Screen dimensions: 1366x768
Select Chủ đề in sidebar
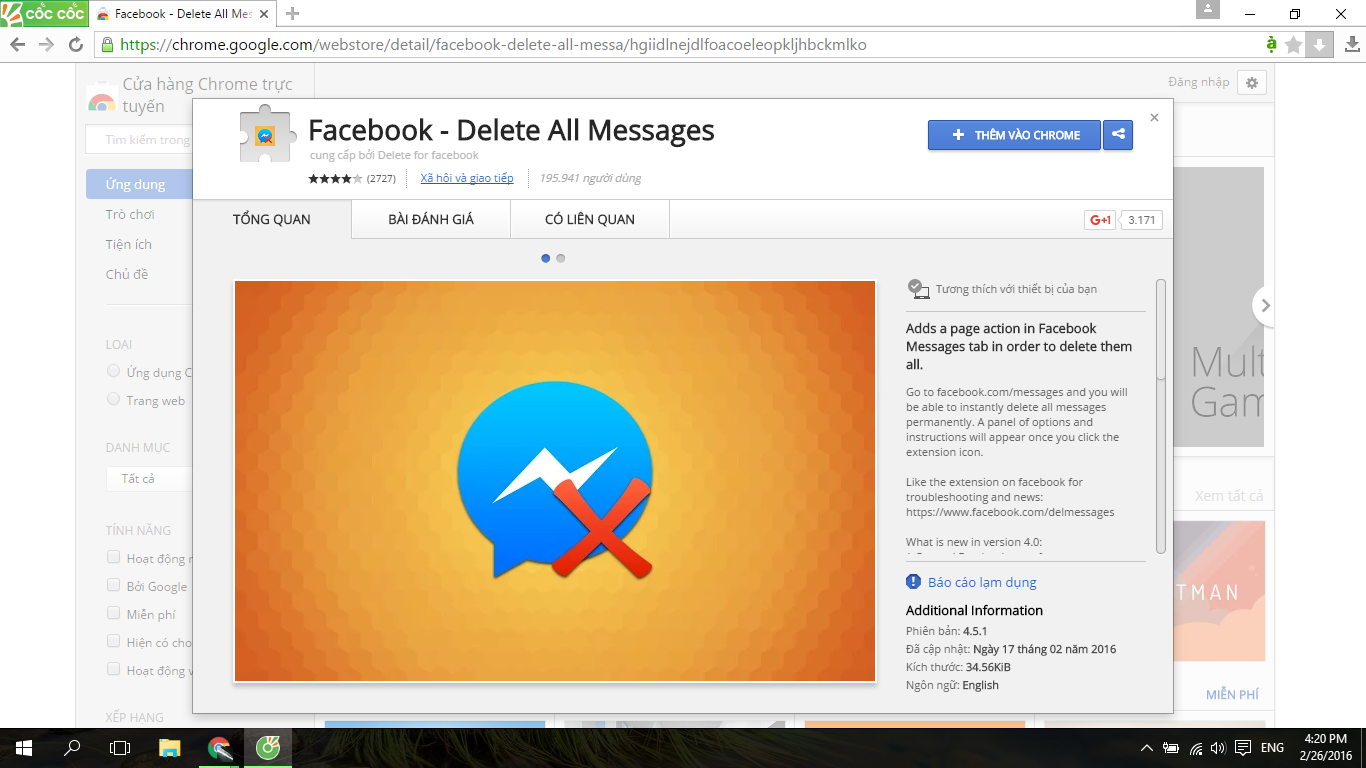pyautogui.click(x=127, y=274)
